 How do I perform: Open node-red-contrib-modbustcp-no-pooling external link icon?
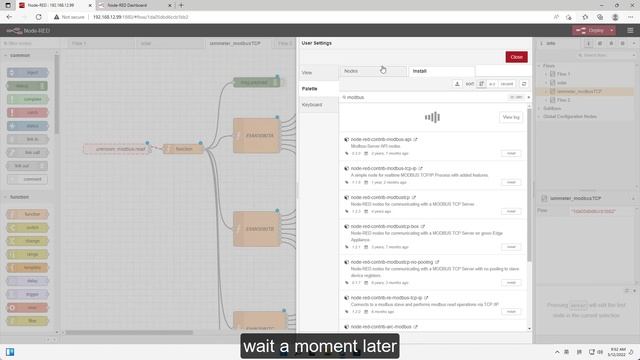point(437,262)
